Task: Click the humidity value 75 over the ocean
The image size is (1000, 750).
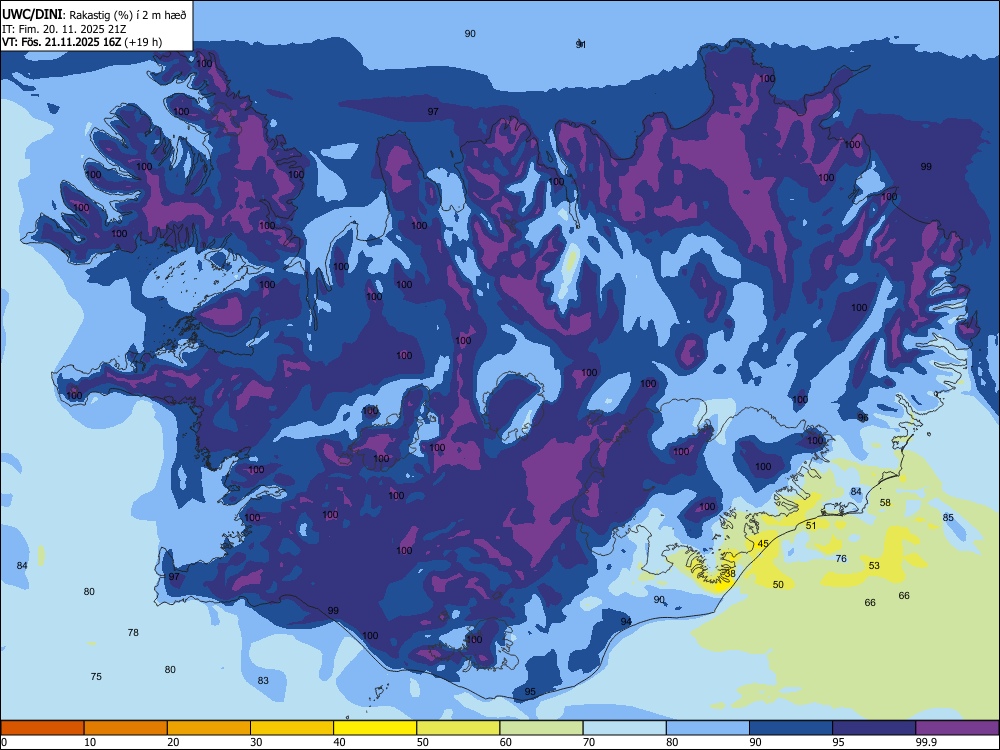Action: [96, 677]
